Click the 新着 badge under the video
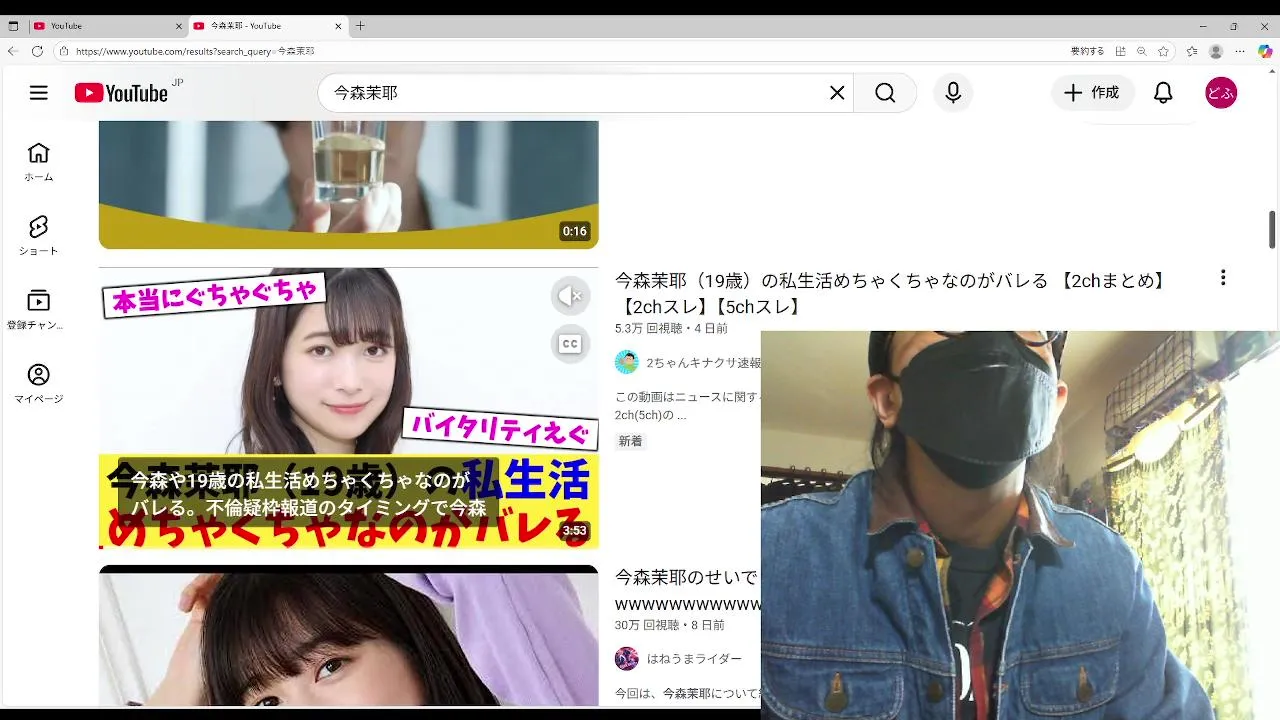Viewport: 1280px width, 720px height. click(630, 441)
